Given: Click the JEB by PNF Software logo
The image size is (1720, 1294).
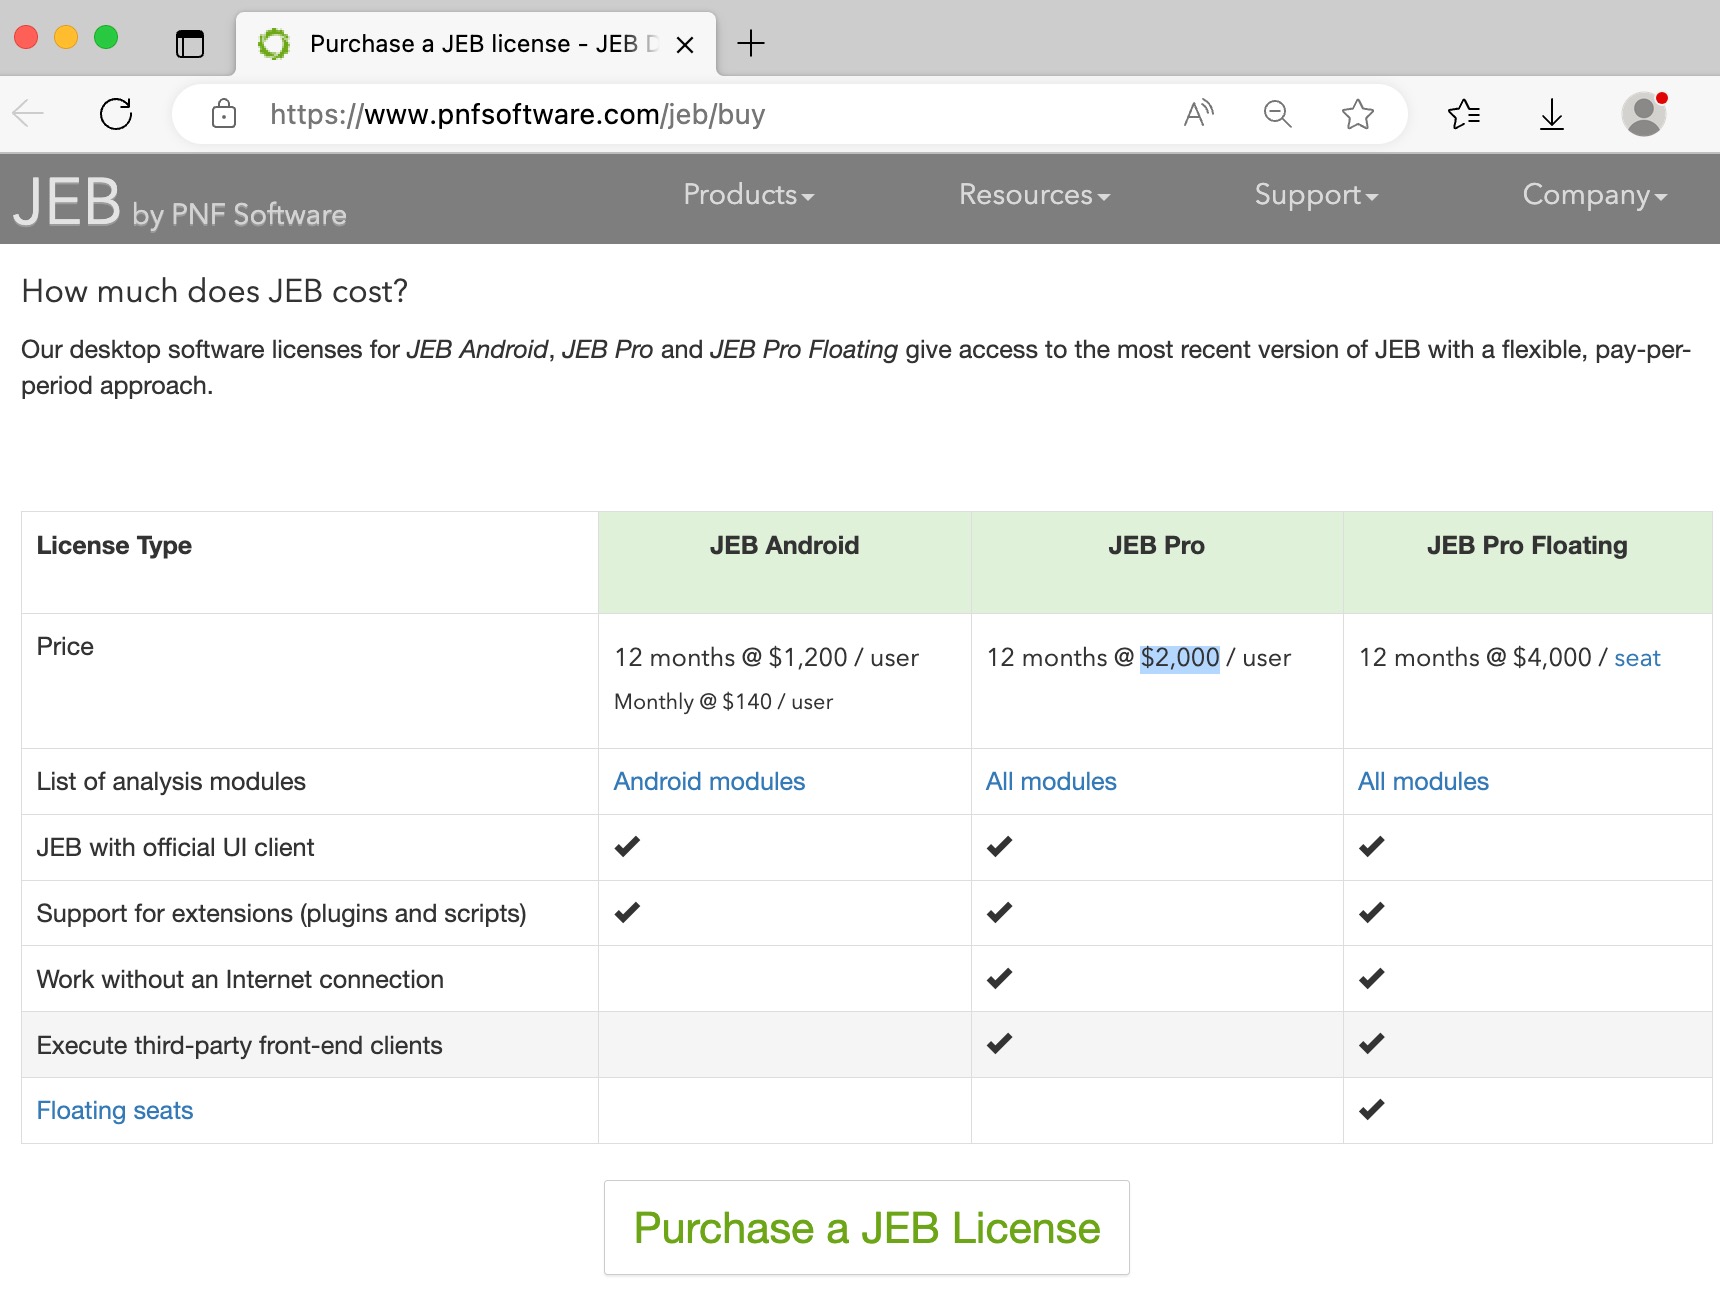Looking at the screenshot, I should [x=179, y=203].
